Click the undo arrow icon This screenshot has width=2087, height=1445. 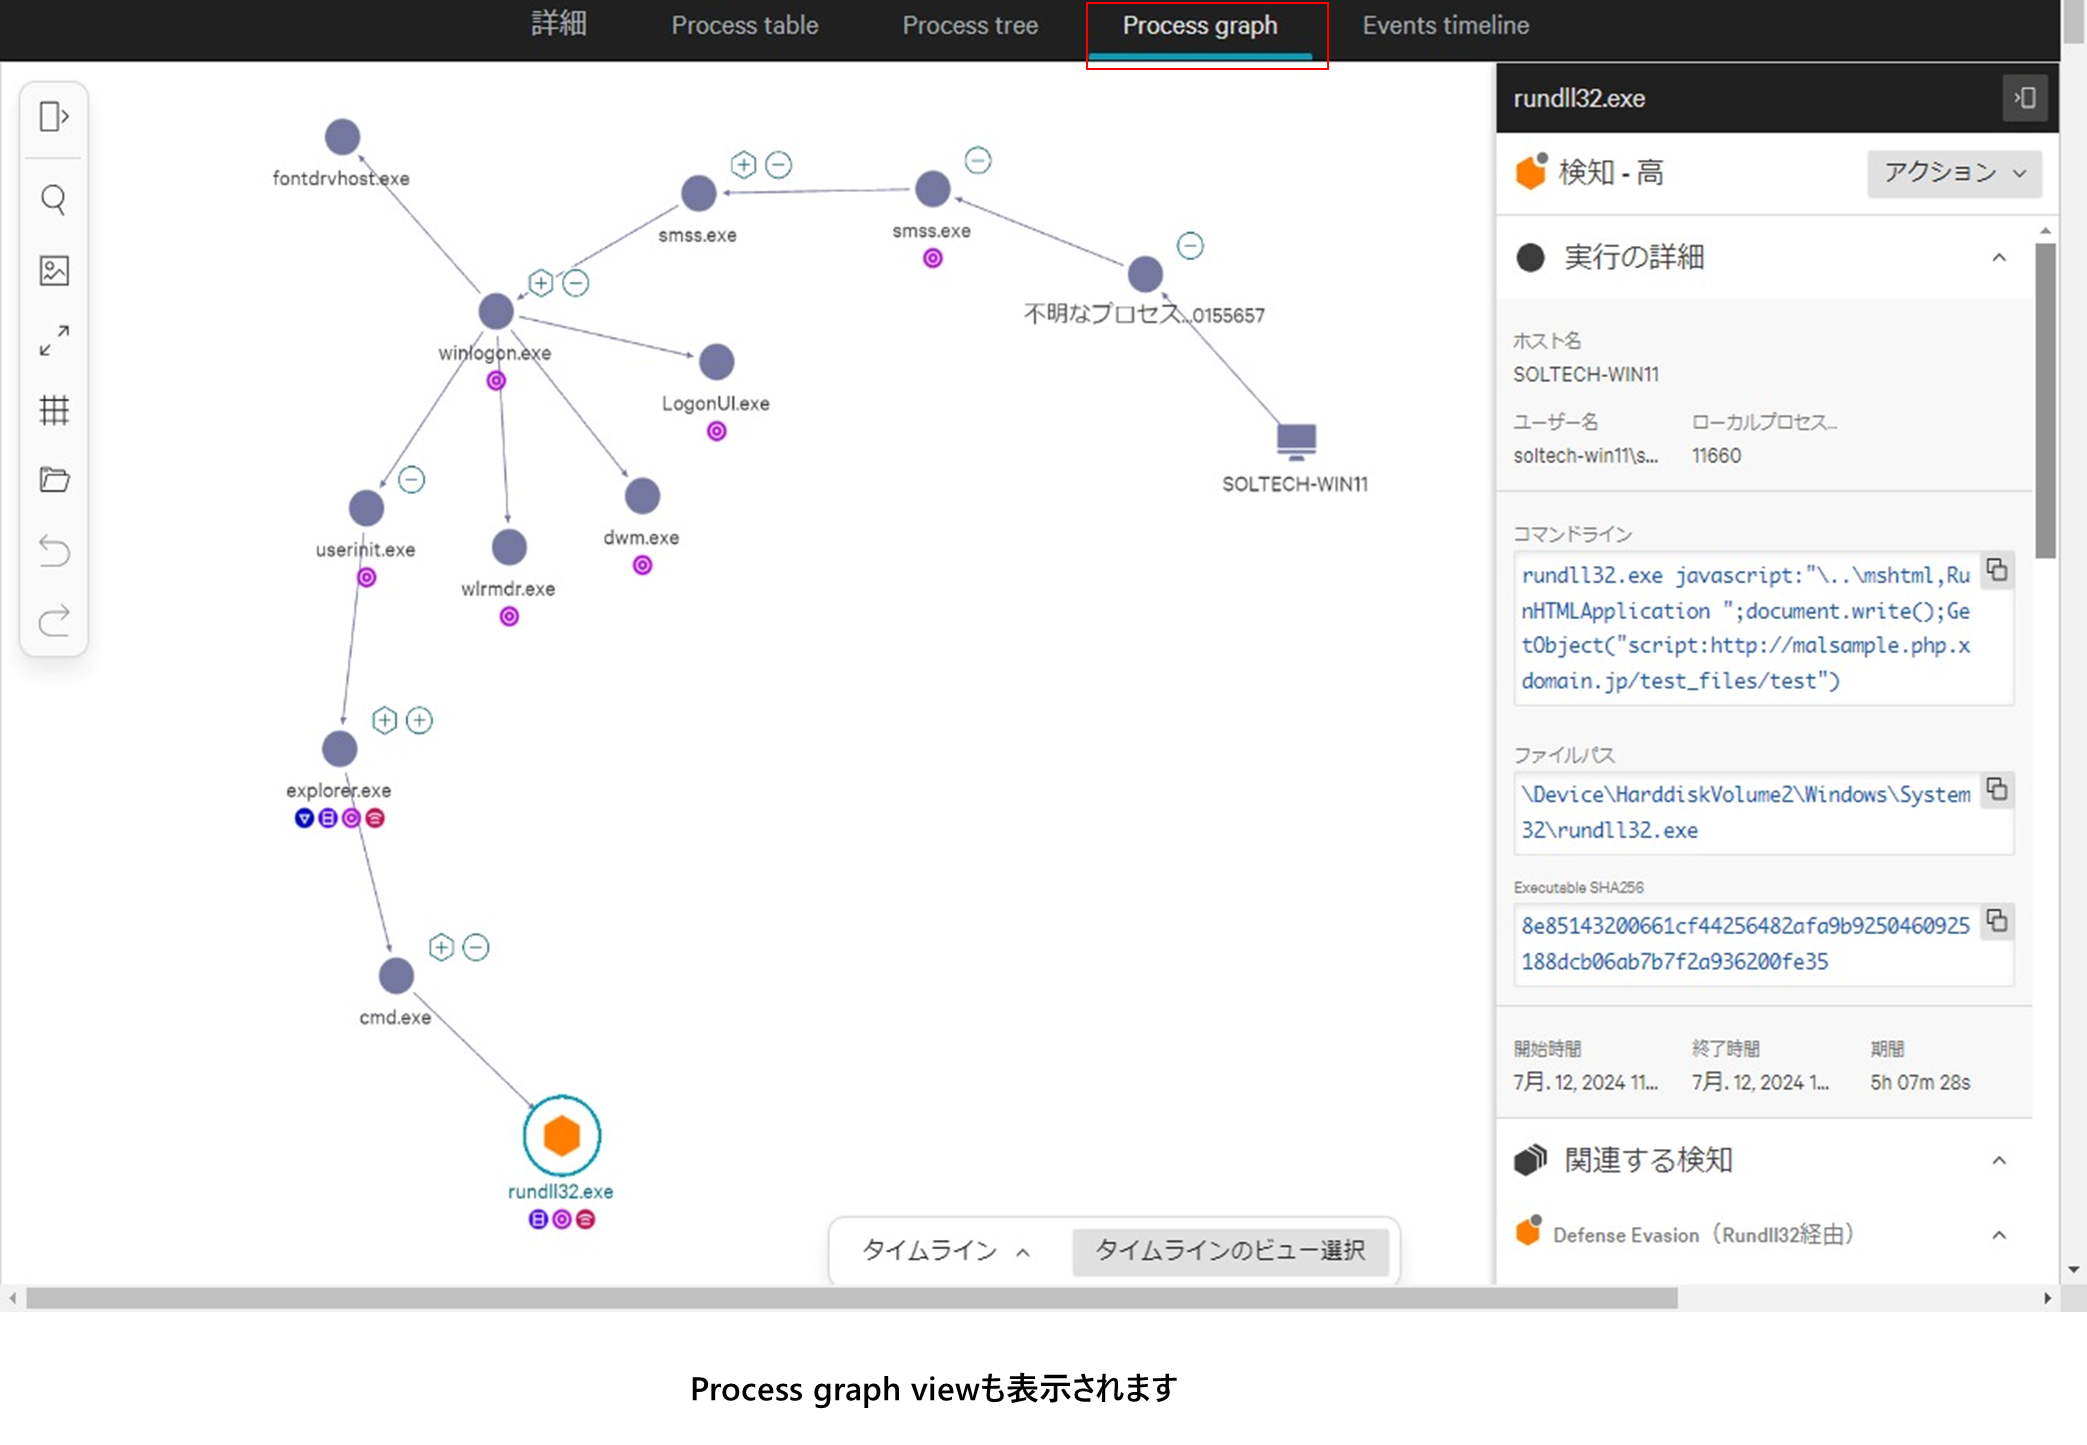click(54, 550)
